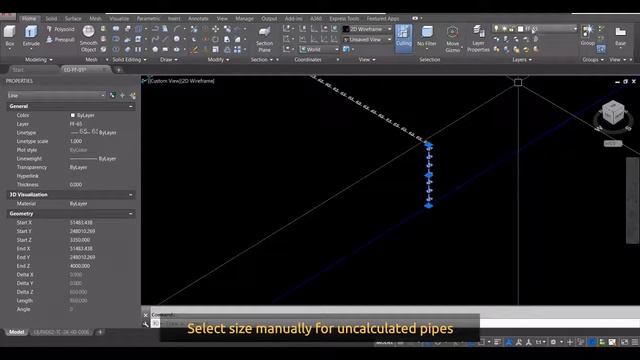Expand the Draw panel
The height and width of the screenshot is (360, 640).
tap(169, 60)
